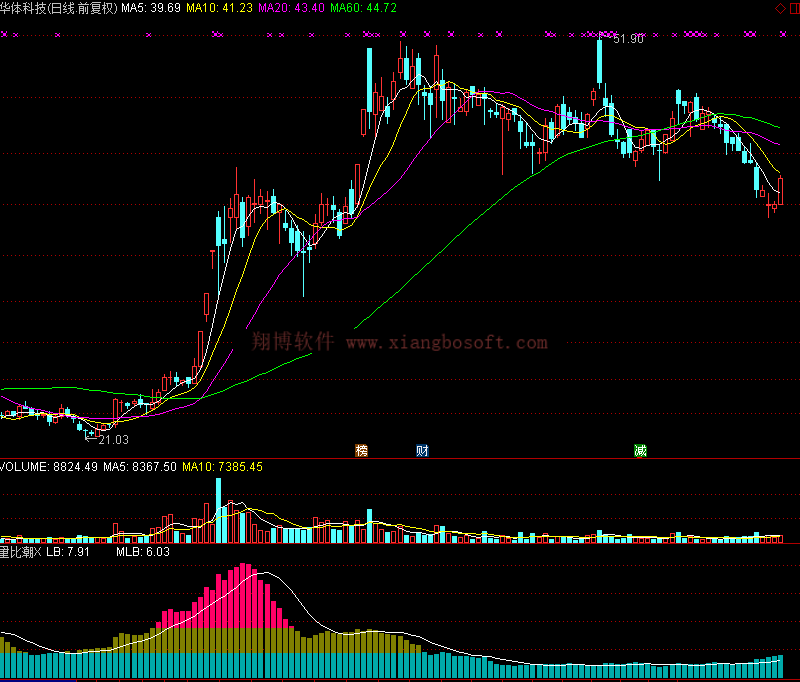Click the LB: 7.91 value

[68, 552]
